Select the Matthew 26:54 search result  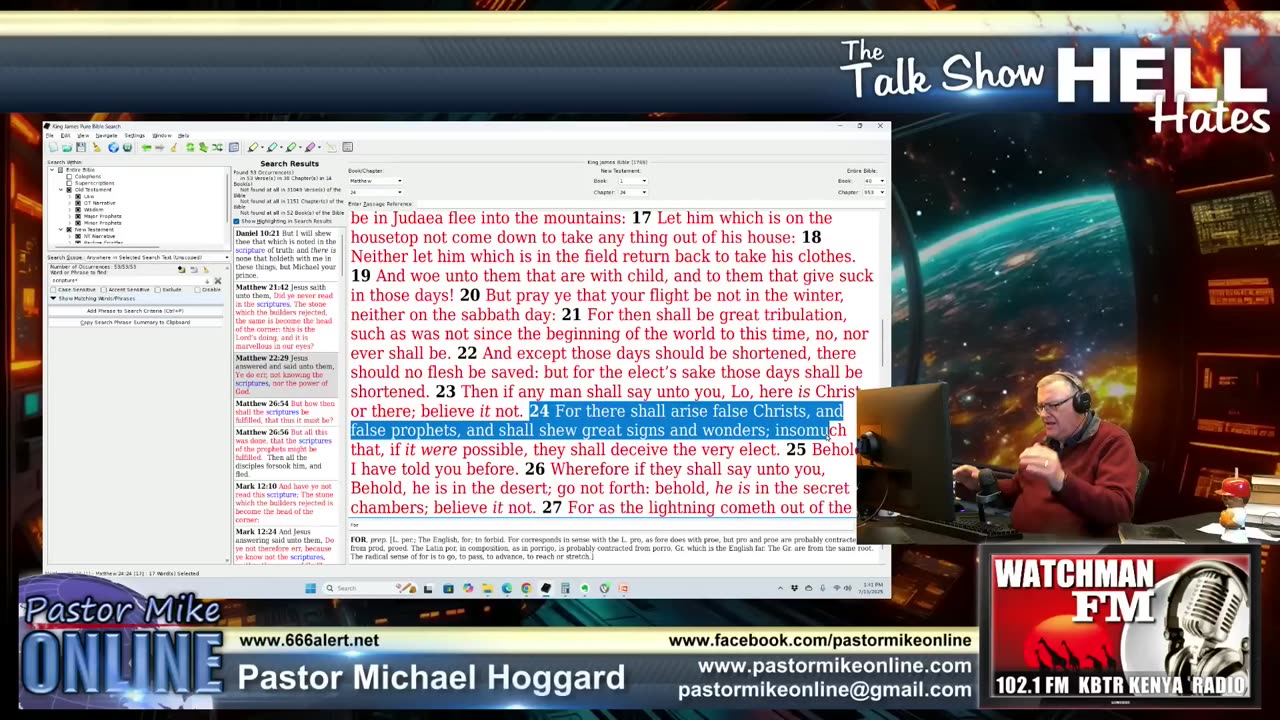pyautogui.click(x=286, y=413)
